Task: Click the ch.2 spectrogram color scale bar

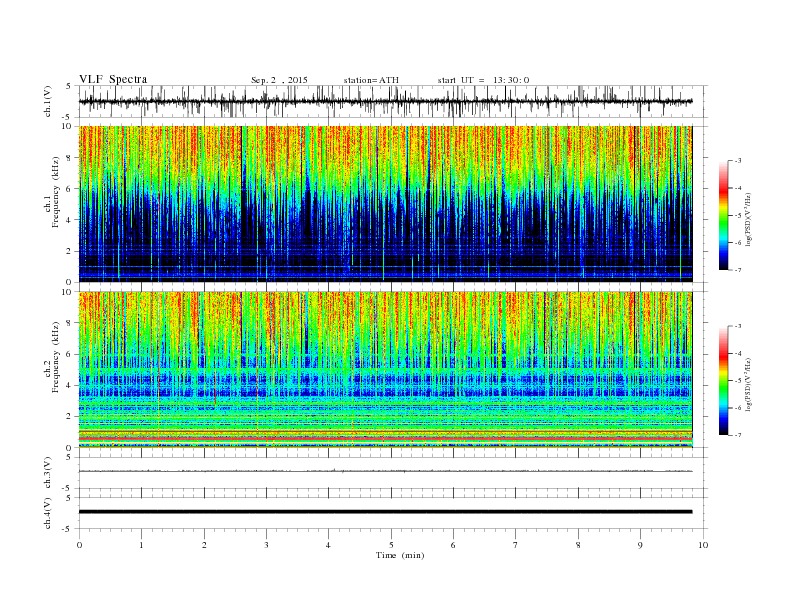Action: coord(723,380)
